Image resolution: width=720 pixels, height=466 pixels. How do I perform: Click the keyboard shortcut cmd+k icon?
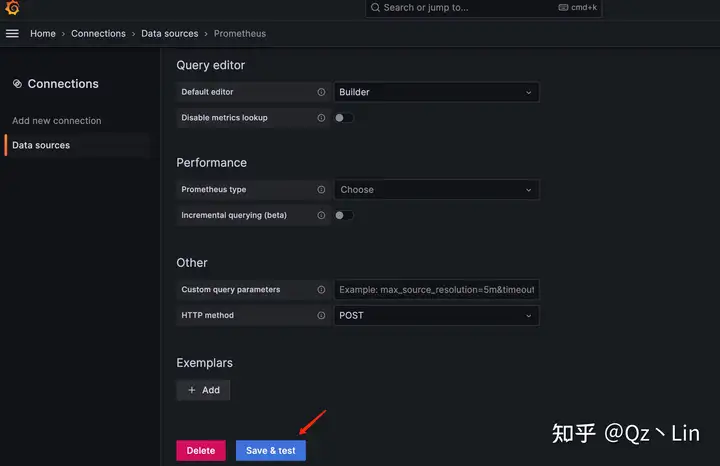click(x=563, y=7)
